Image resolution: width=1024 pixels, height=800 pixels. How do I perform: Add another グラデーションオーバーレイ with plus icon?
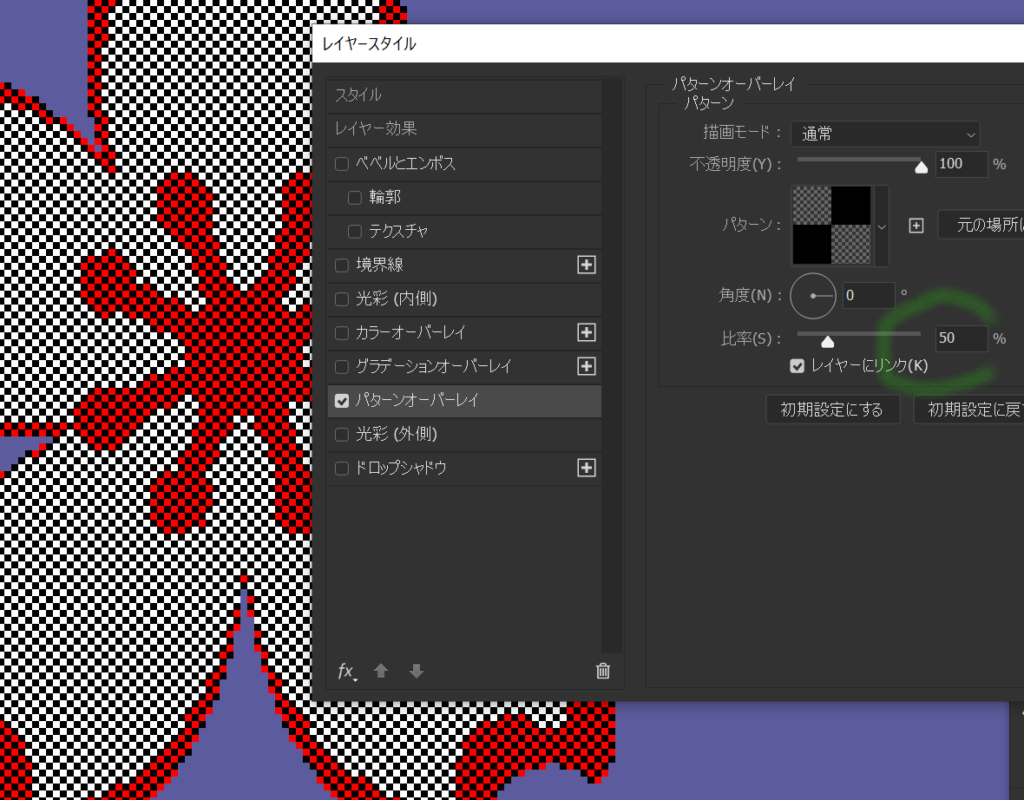point(587,366)
